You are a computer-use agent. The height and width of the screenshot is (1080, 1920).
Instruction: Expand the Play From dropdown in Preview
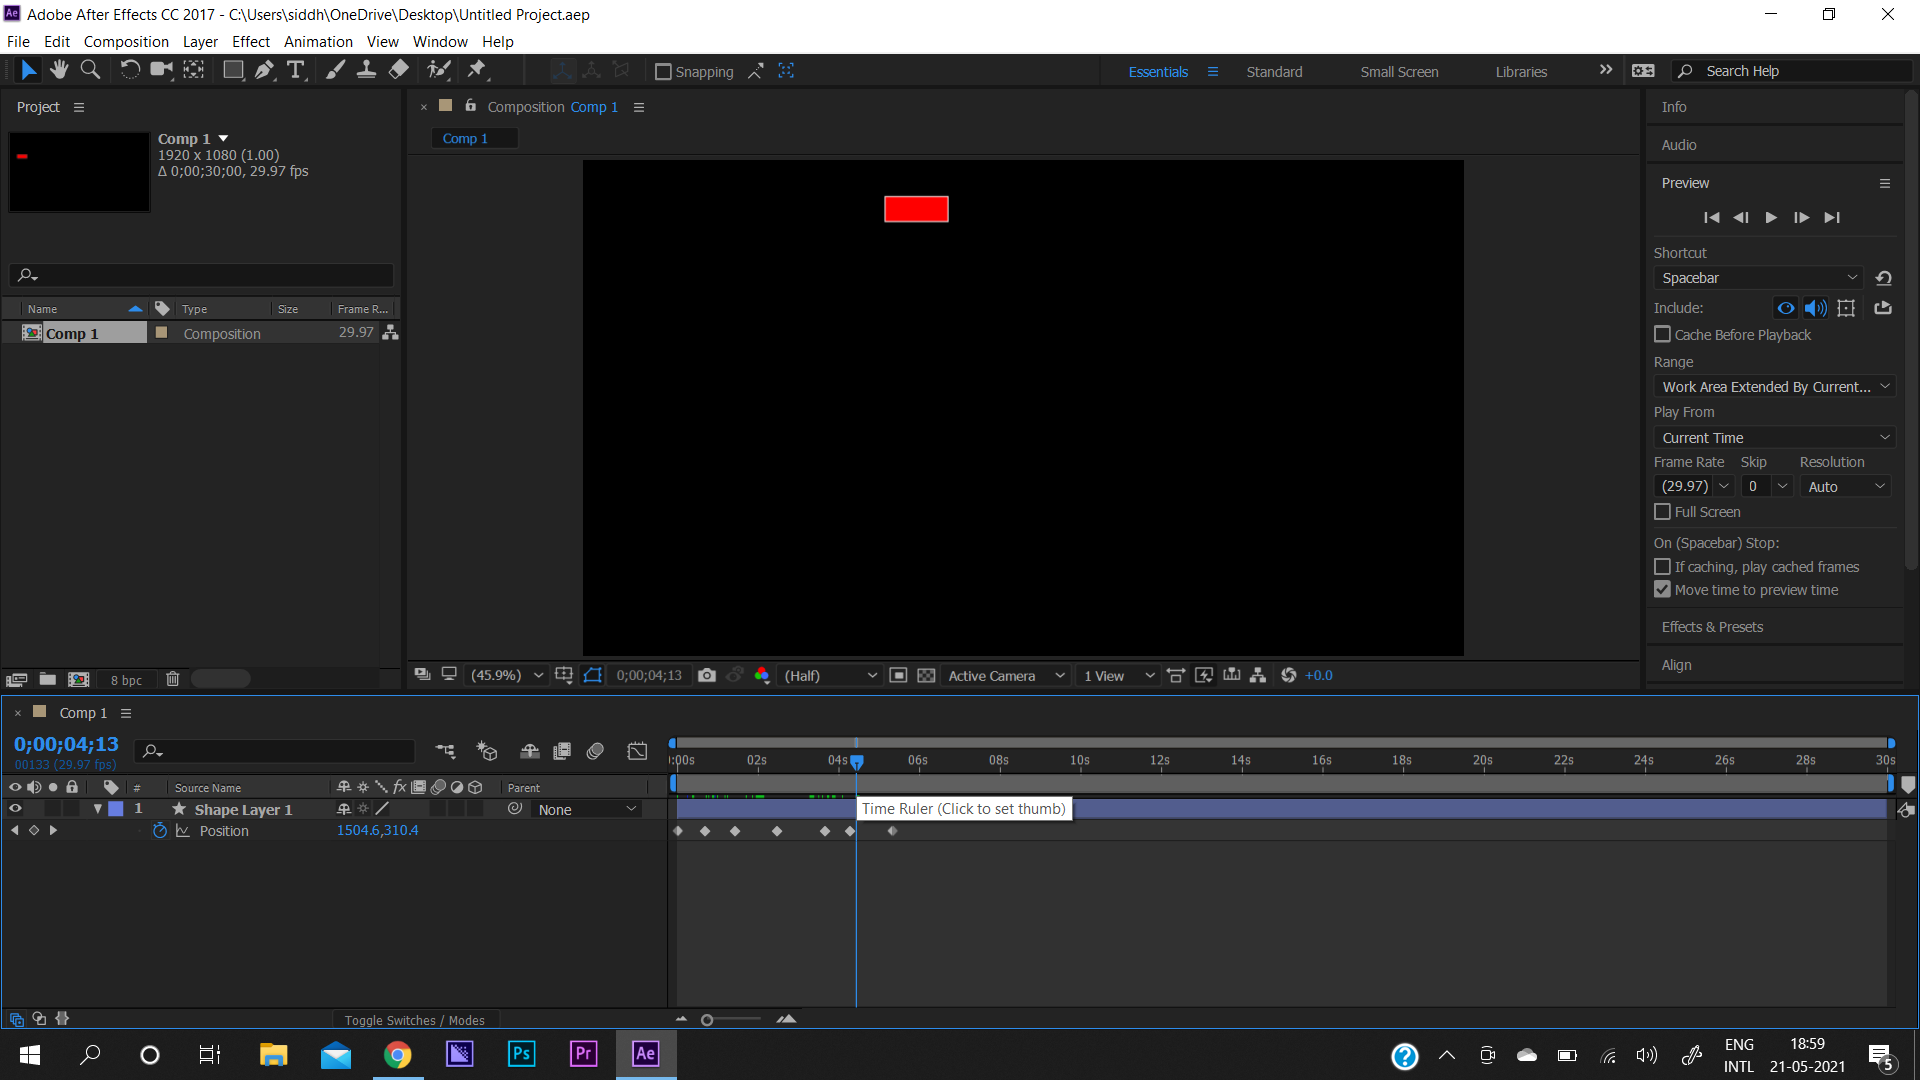(x=1774, y=437)
